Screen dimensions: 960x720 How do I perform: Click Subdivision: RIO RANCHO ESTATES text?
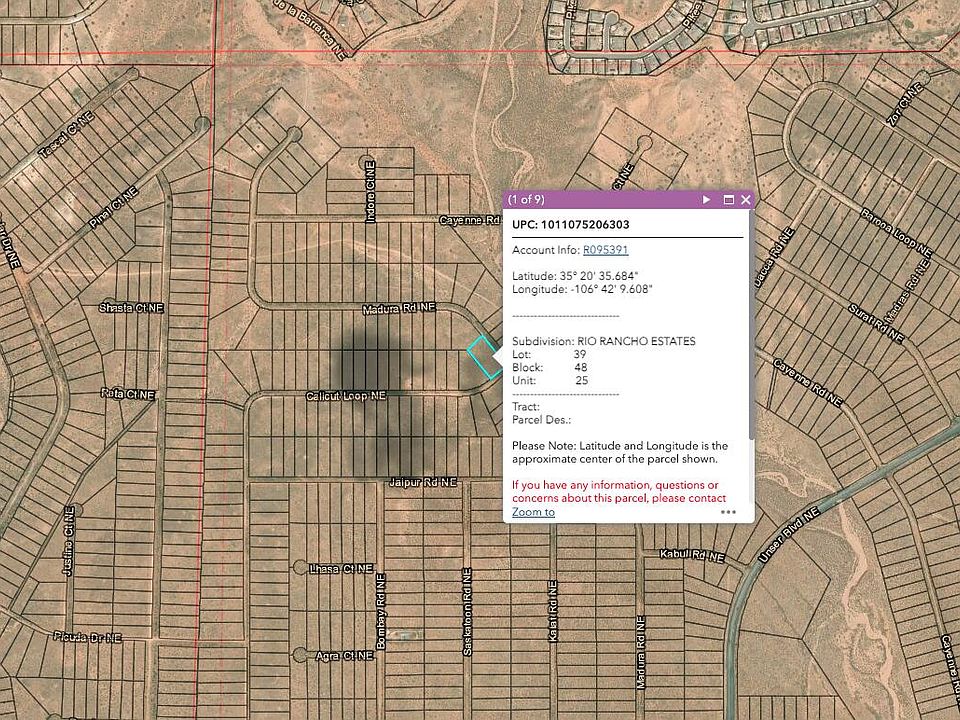pos(604,341)
